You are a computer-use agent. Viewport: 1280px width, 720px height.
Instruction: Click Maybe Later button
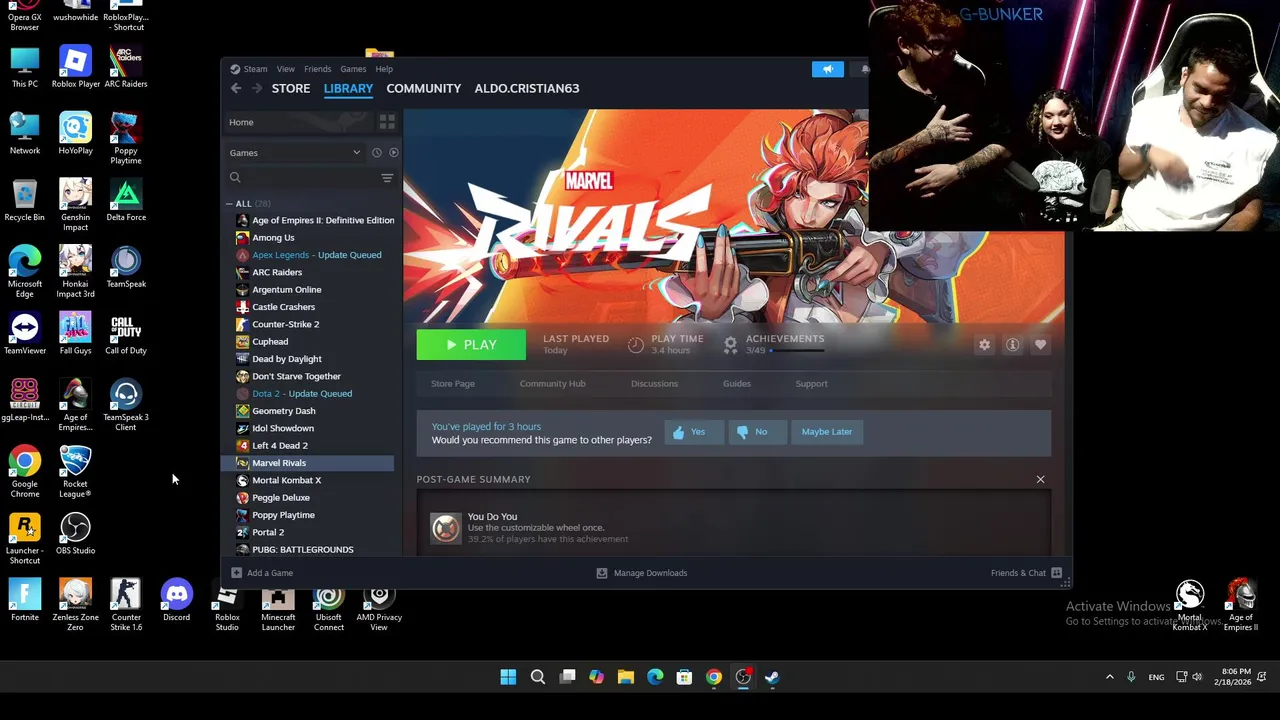[827, 432]
